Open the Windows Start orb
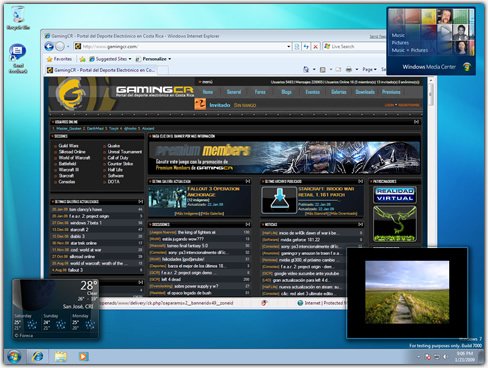488x368 pixels. [14, 357]
